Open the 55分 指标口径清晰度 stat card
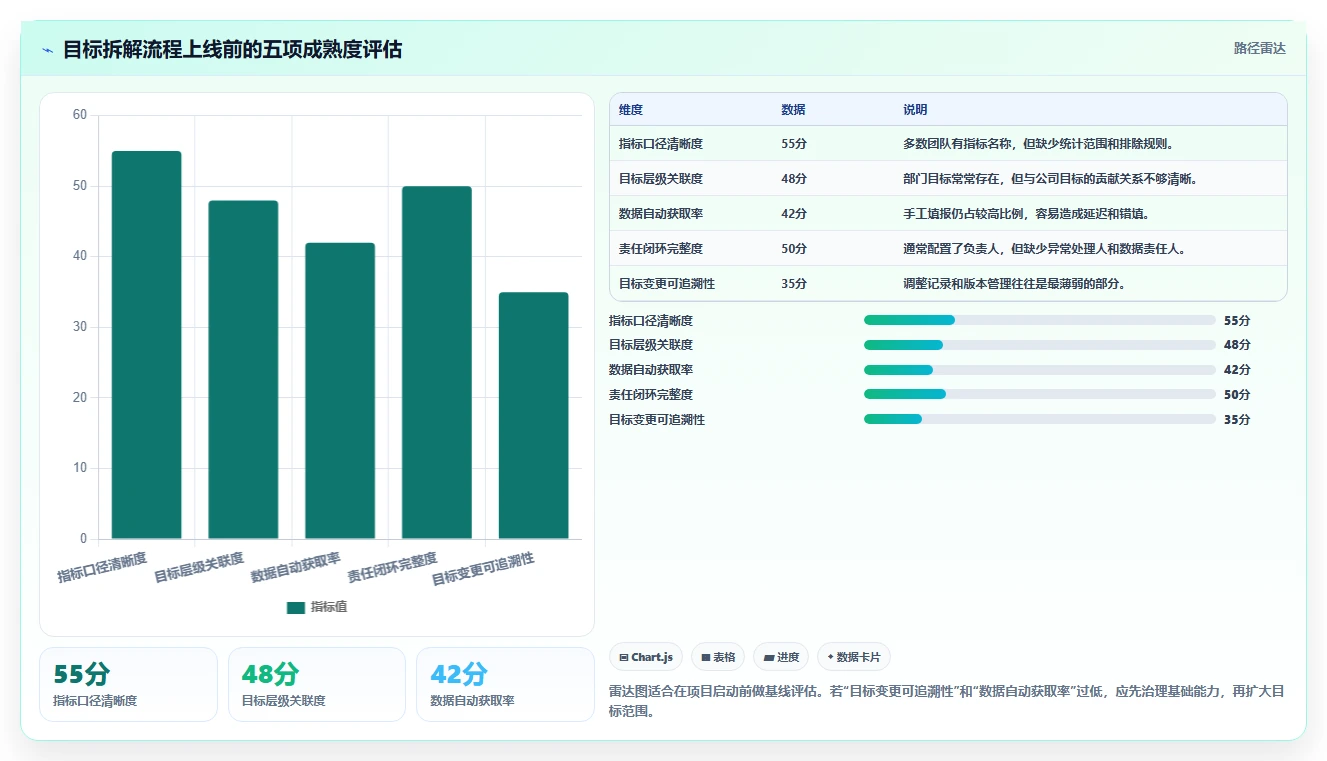 pos(128,684)
